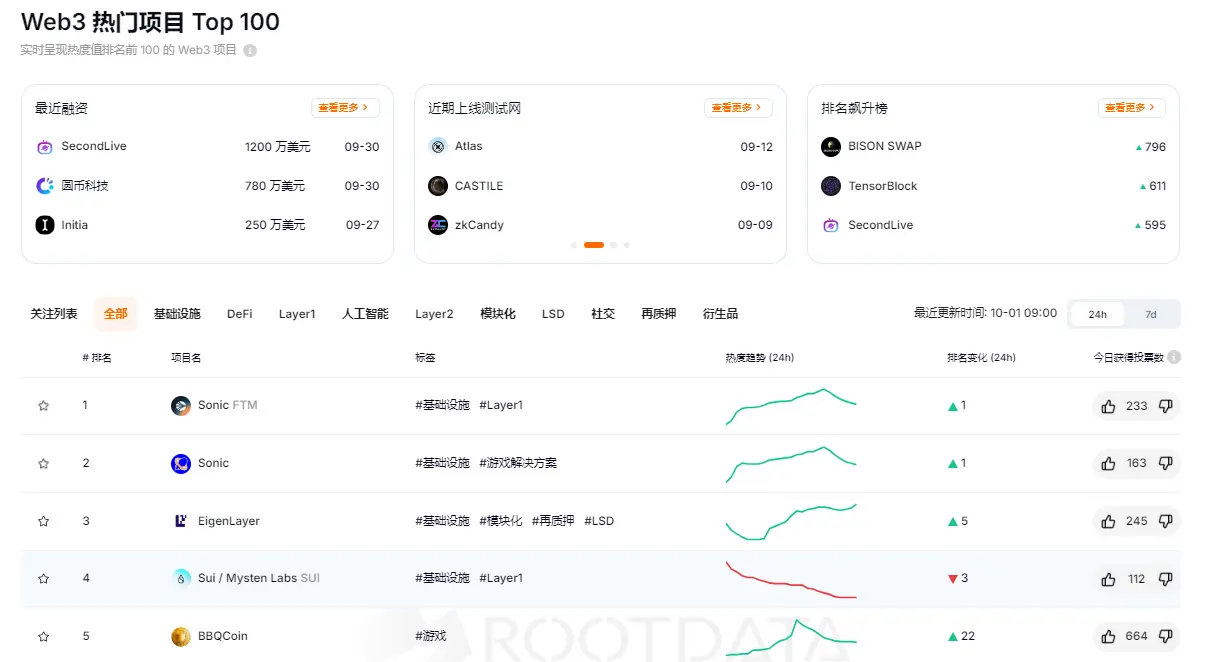Switch to the DeFi category tab
Viewport: 1231px width, 662px height.
(x=239, y=313)
